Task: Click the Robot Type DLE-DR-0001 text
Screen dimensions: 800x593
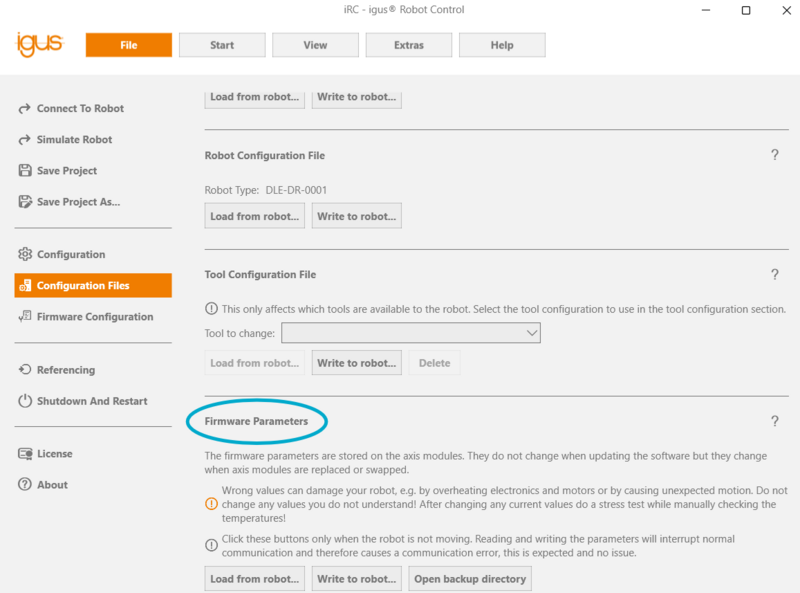Action: [x=266, y=190]
